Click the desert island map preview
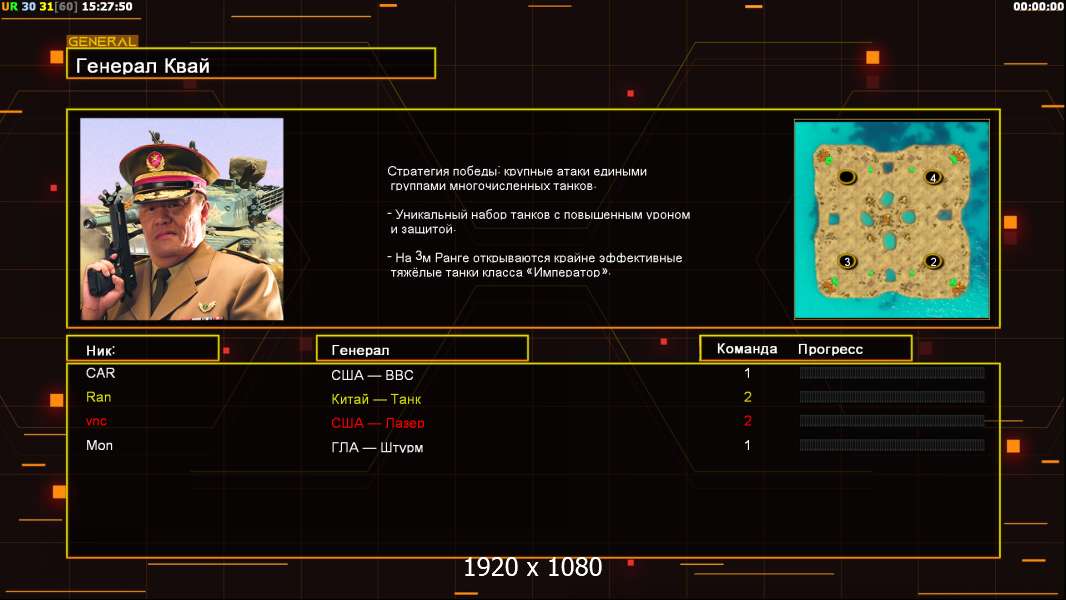The height and width of the screenshot is (600, 1066). (892, 219)
